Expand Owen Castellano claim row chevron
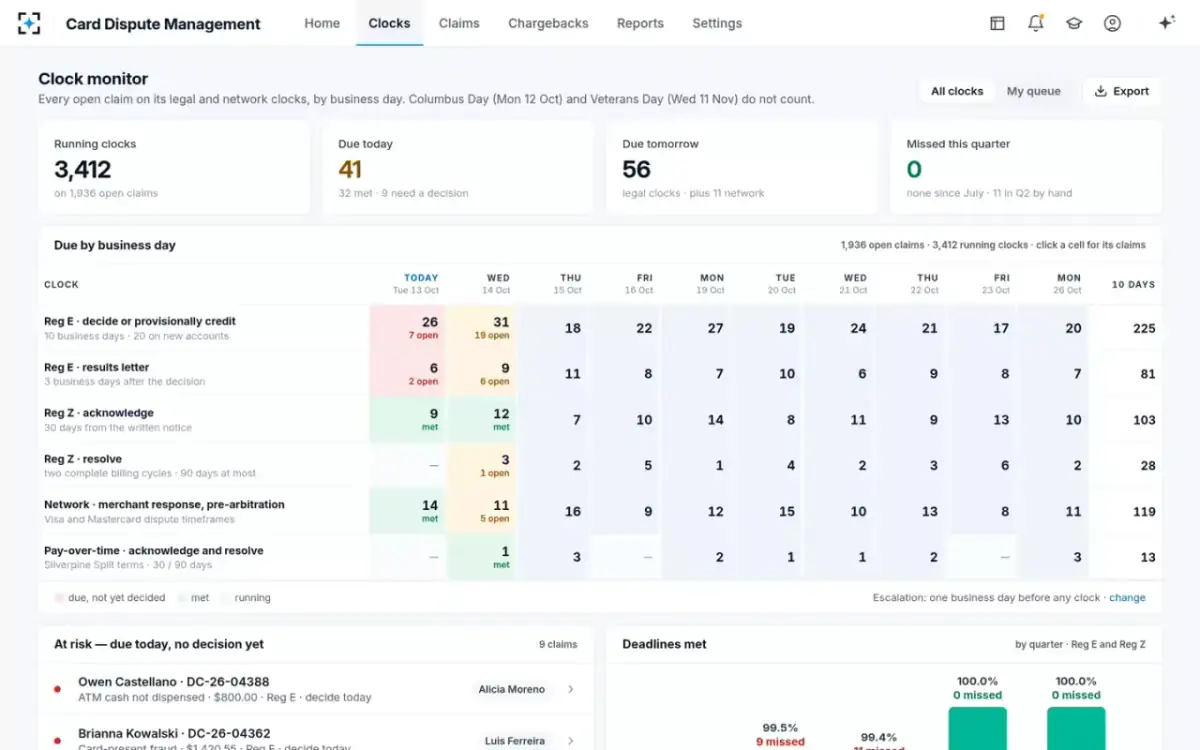Screen dimensions: 1200x750 (x=571, y=689)
